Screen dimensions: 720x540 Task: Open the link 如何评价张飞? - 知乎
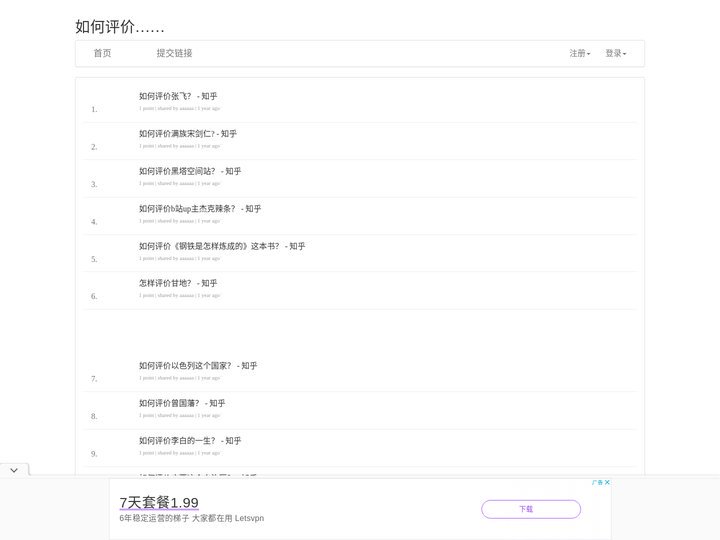pos(178,96)
